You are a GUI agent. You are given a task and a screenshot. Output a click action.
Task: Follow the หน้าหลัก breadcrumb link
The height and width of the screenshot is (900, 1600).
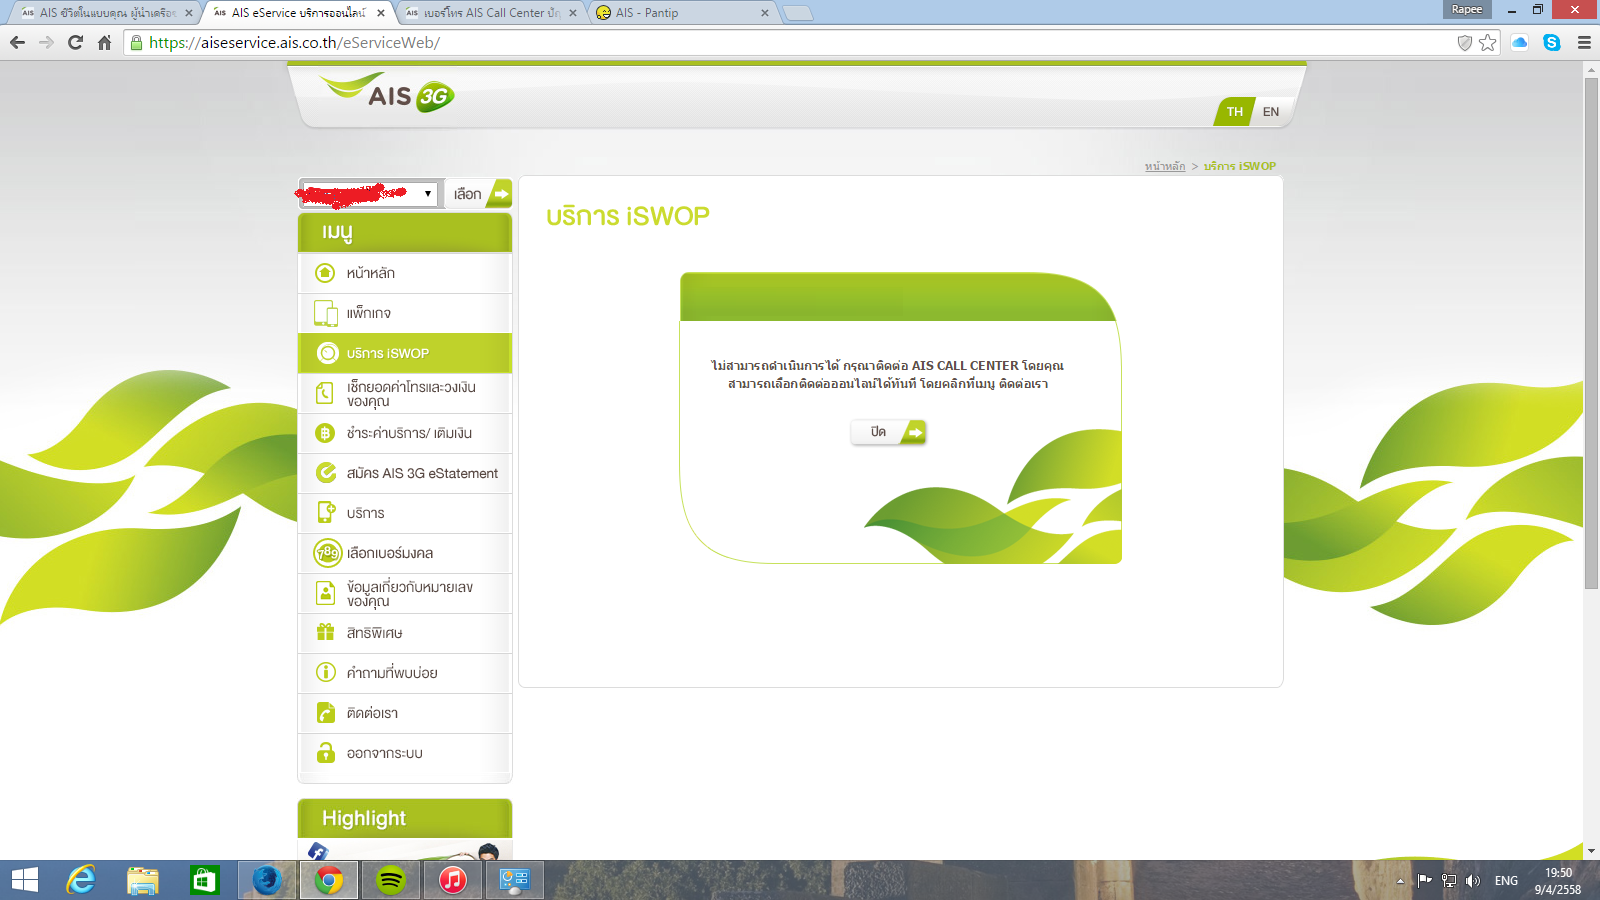(1165, 166)
